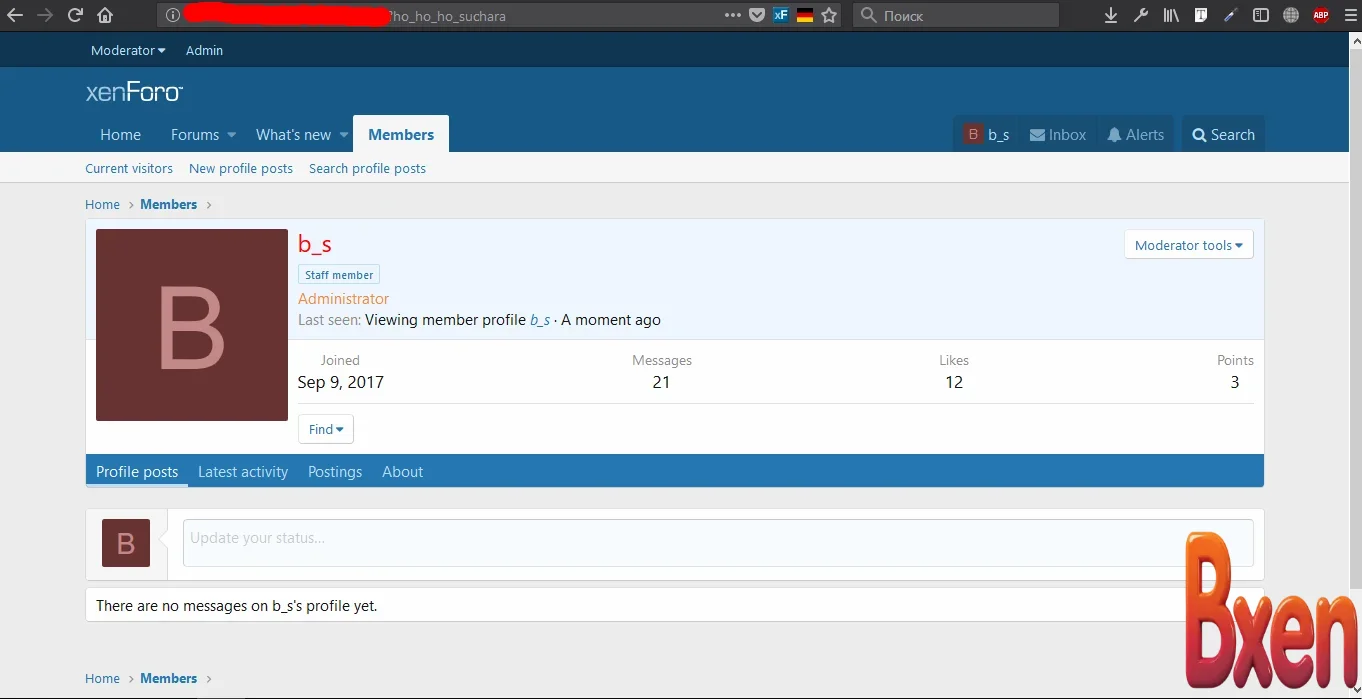The width and height of the screenshot is (1362, 699).
Task: Expand the Find dropdown button
Action: pyautogui.click(x=325, y=429)
